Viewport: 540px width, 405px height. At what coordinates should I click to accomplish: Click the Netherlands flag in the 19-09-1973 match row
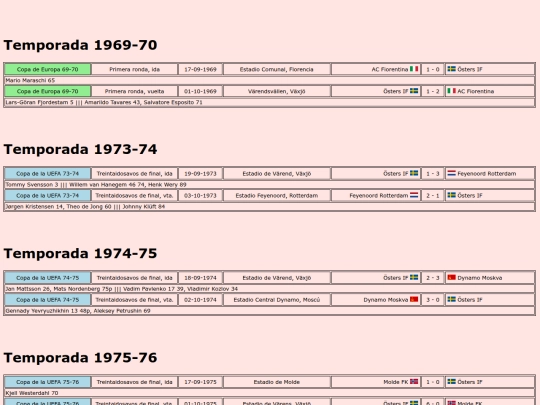coord(451,173)
